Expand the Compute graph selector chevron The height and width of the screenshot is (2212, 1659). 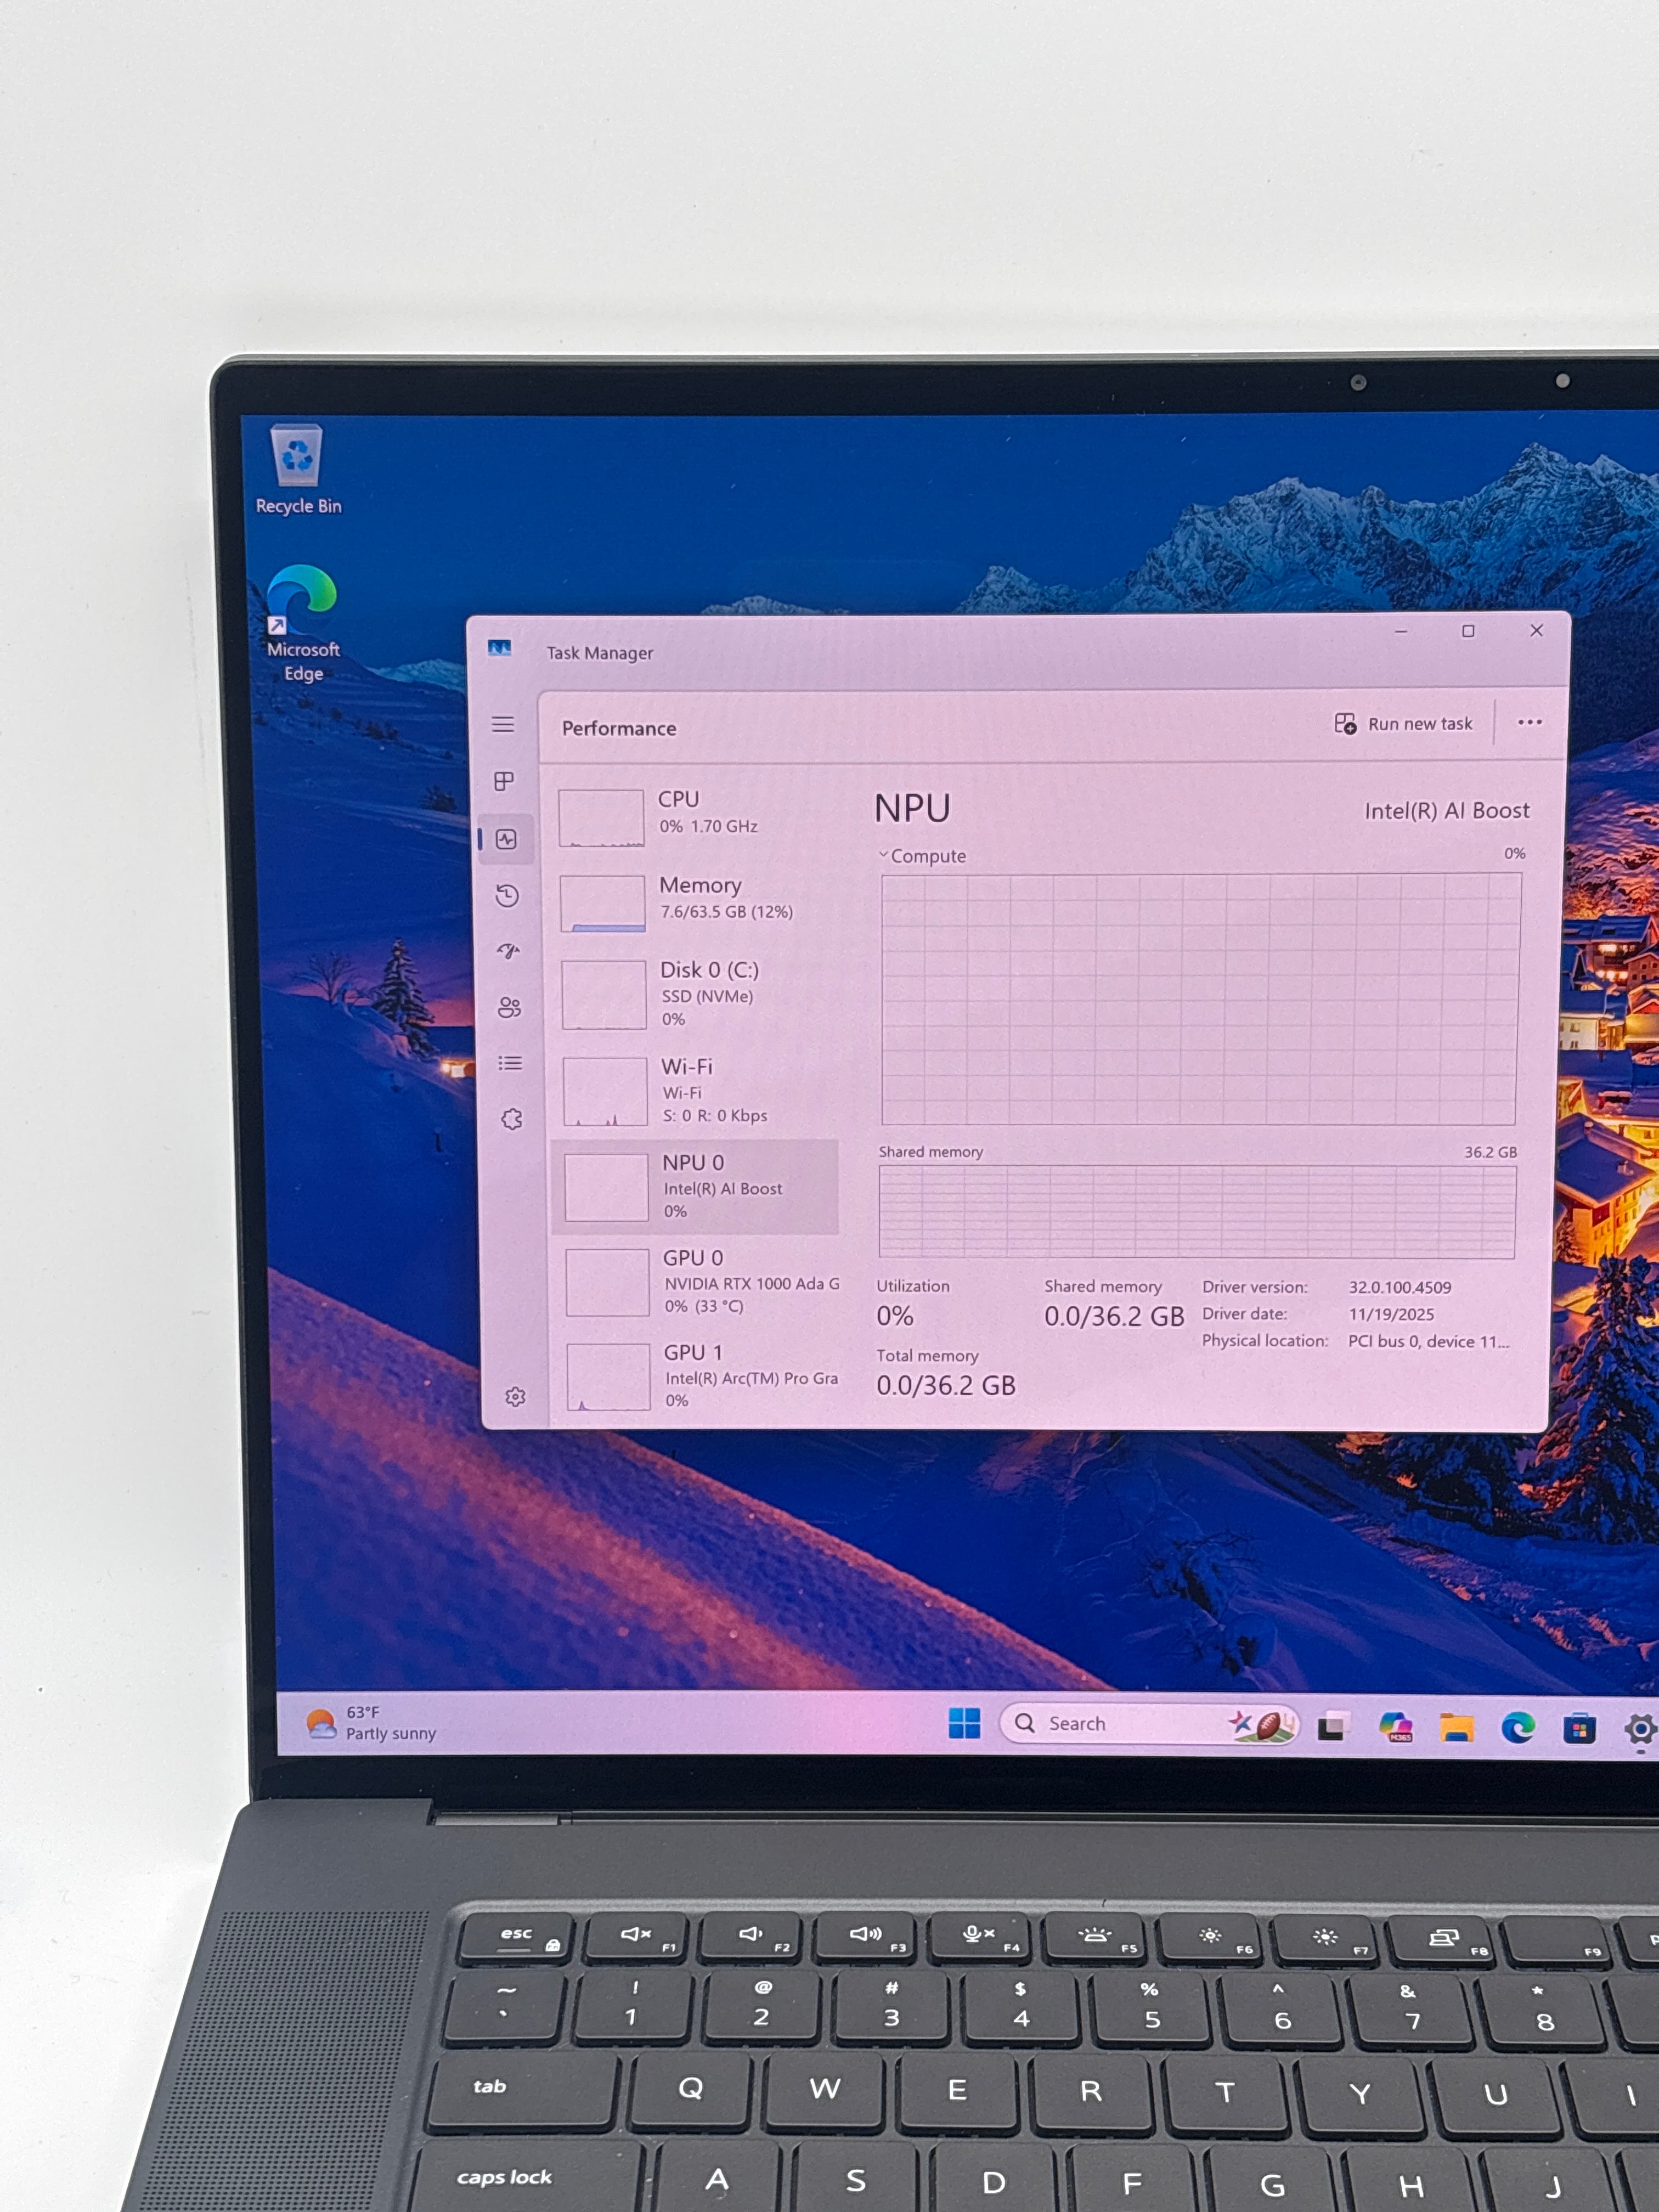point(883,855)
